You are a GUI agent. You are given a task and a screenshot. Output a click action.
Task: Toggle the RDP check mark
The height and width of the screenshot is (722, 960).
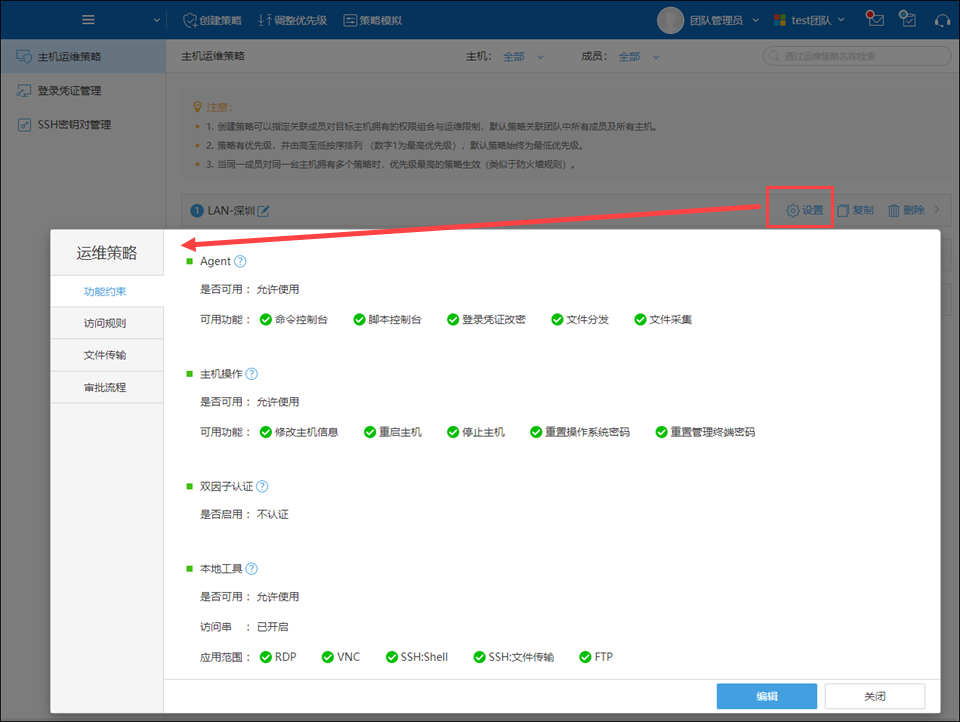266,657
